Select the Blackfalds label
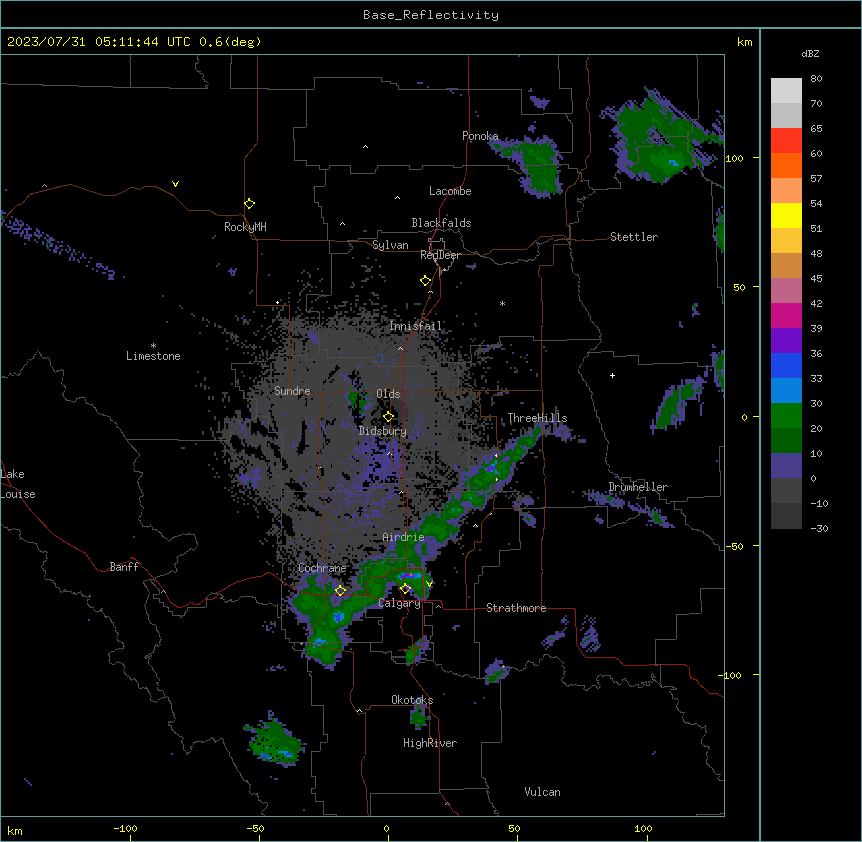 pyautogui.click(x=441, y=223)
